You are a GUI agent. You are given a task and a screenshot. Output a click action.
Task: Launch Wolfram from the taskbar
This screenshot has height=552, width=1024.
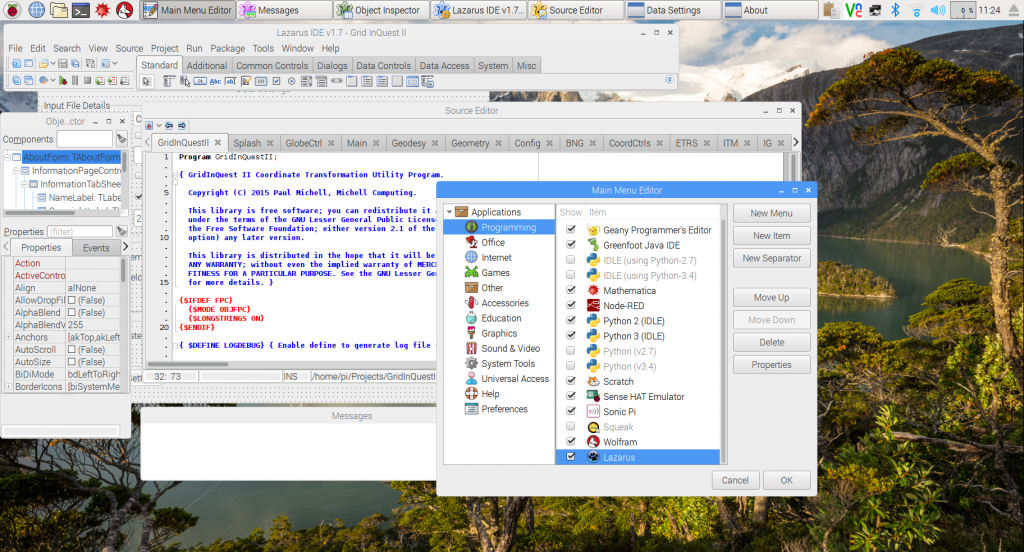(125, 10)
